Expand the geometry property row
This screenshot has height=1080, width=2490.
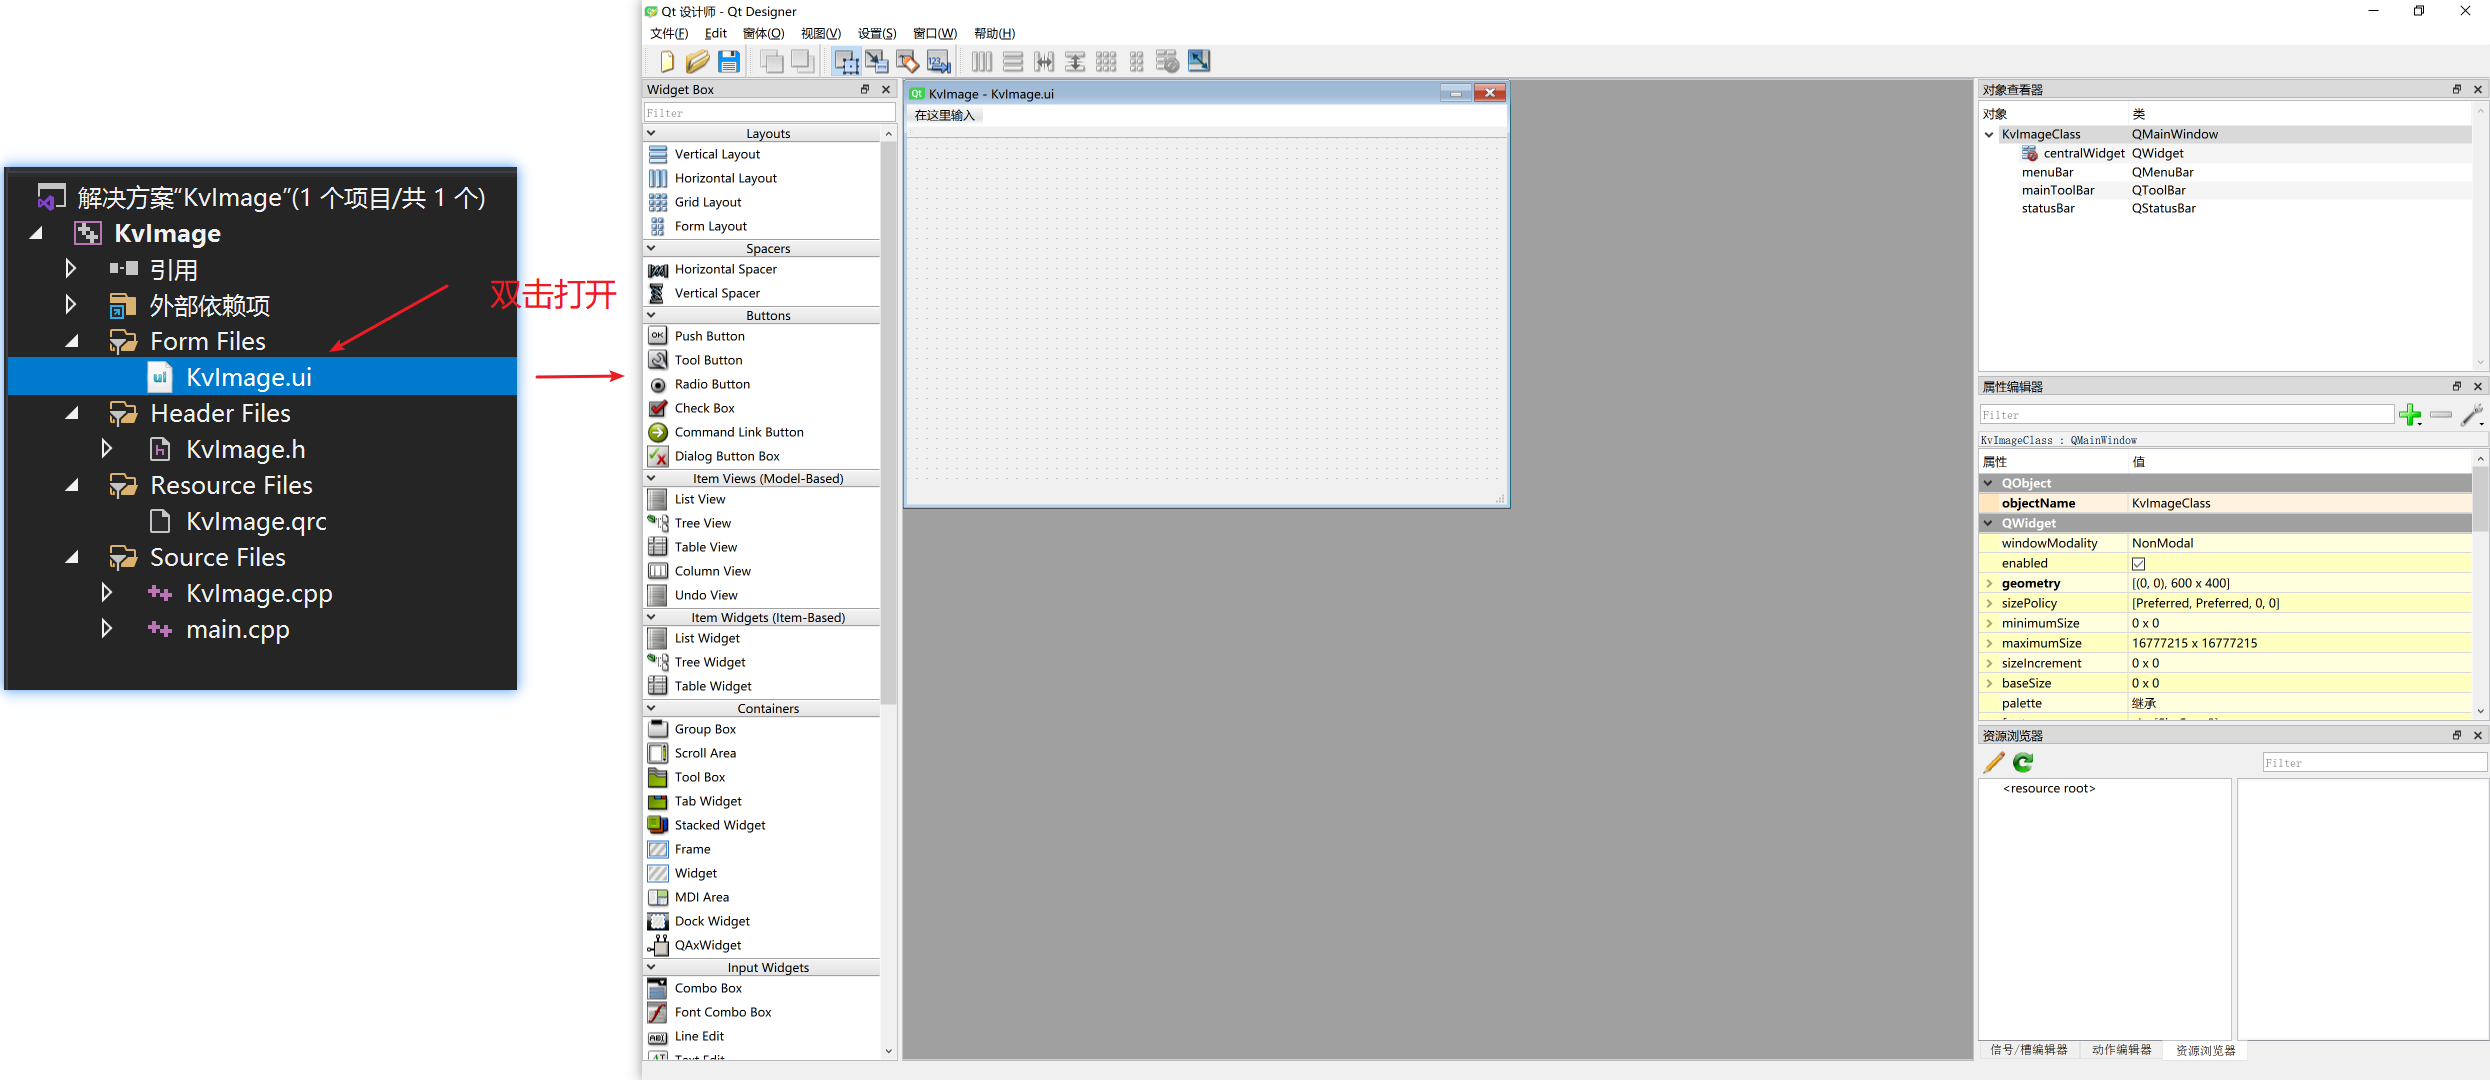point(1989,584)
